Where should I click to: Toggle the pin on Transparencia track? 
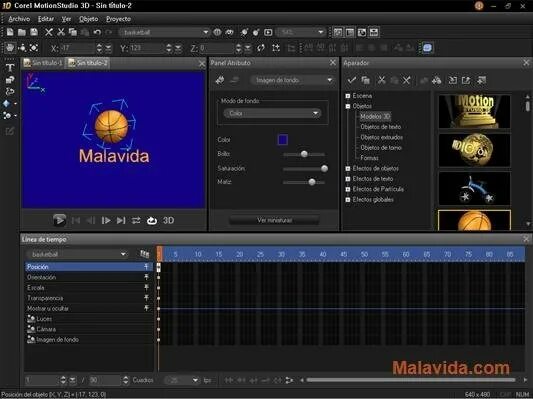(x=147, y=298)
